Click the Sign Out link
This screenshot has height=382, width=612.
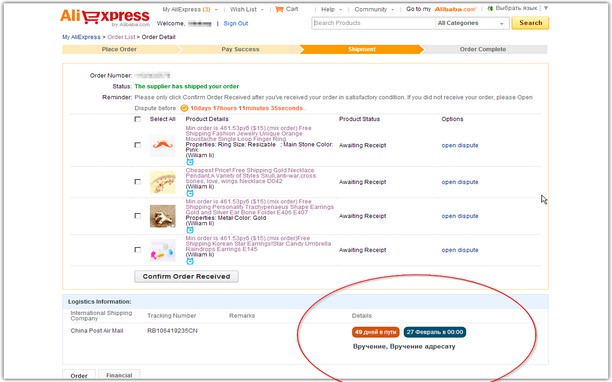[236, 23]
